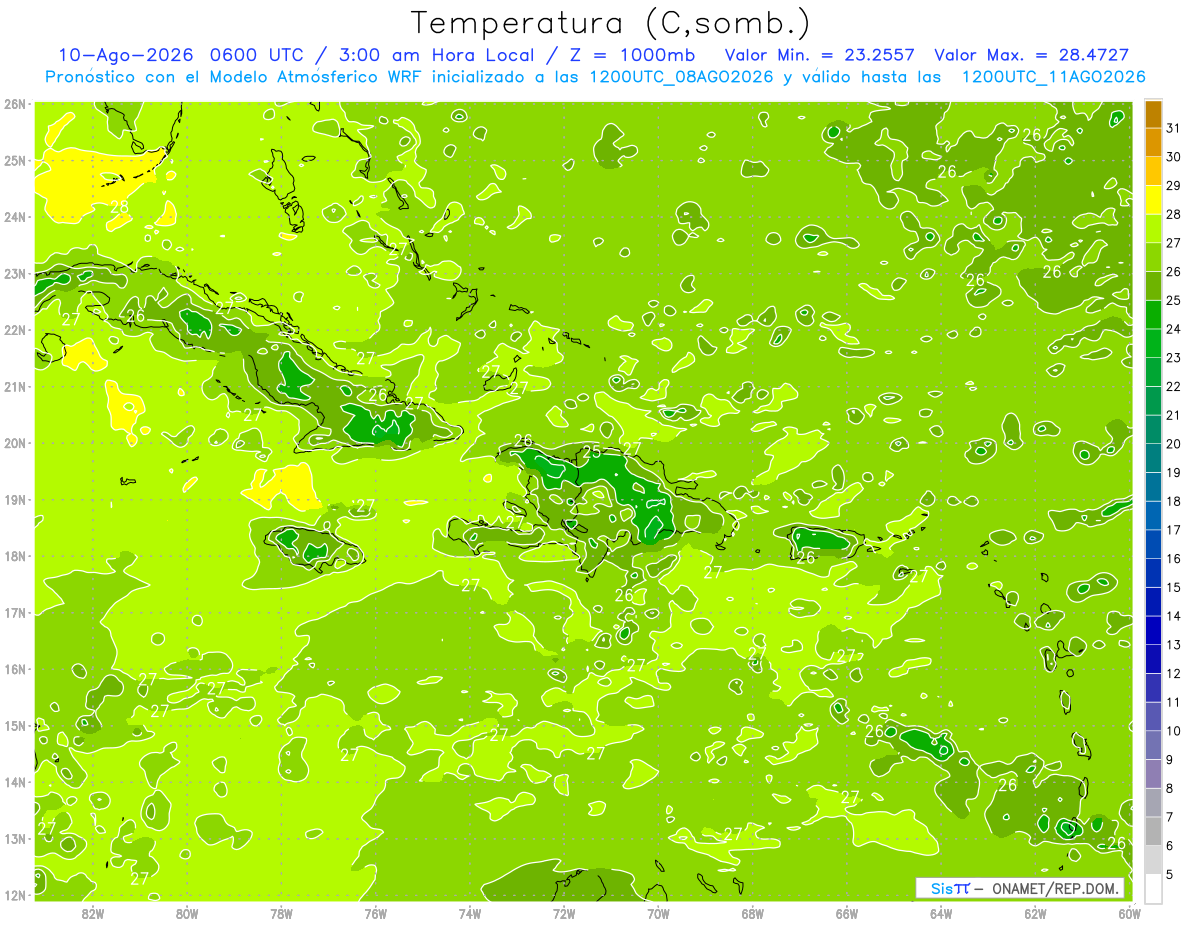
Task: Click the white legend swatch below 5
Action: 1153,888
